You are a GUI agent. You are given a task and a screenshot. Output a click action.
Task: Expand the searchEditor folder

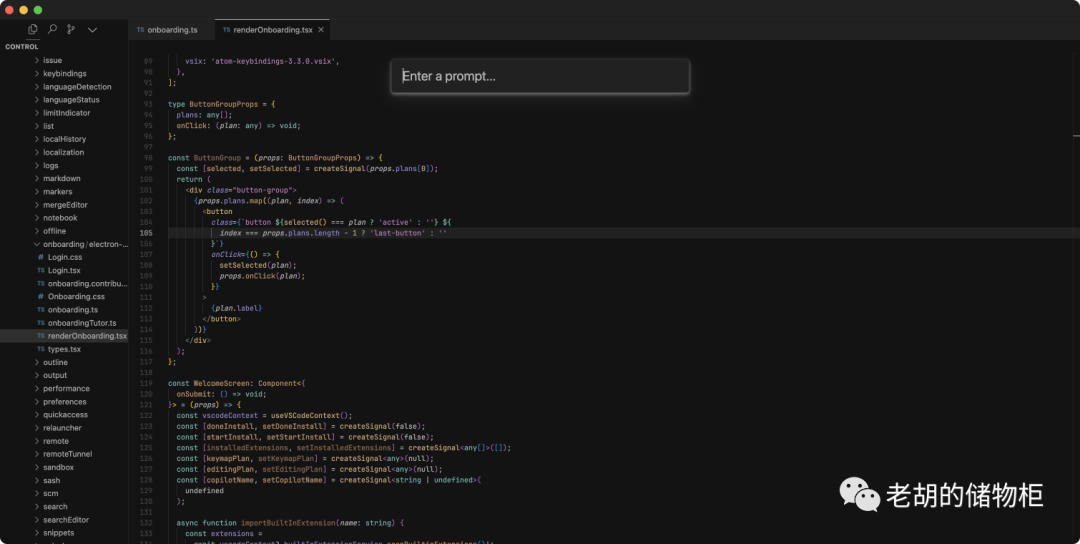point(64,520)
